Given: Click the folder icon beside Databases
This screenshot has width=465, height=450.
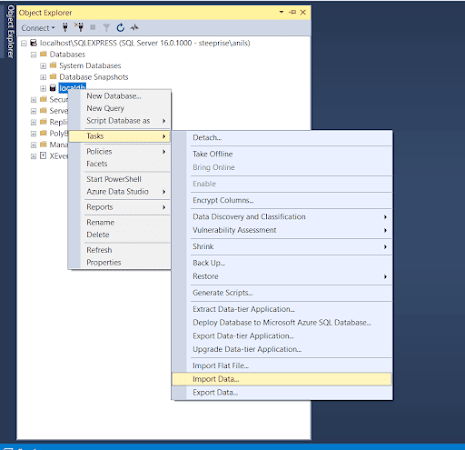Looking at the screenshot, I should point(43,54).
